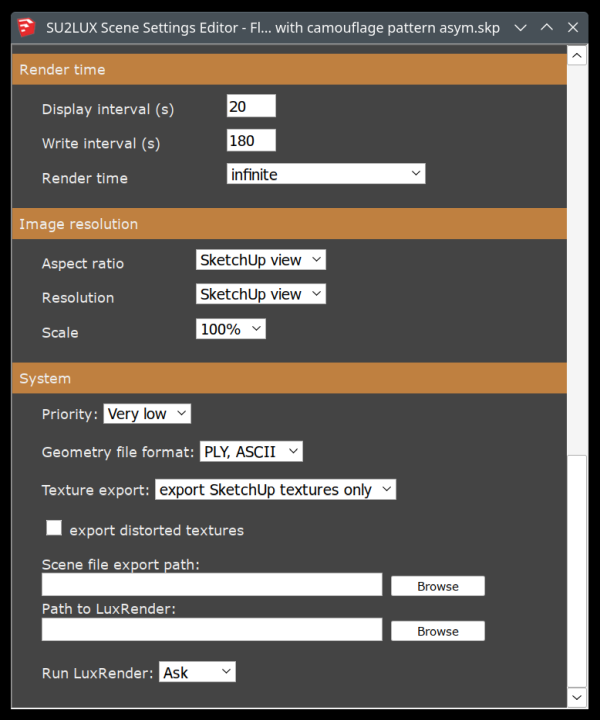Open the Priority dropdown set to Very low
Viewport: 600px width, 720px height.
point(147,414)
